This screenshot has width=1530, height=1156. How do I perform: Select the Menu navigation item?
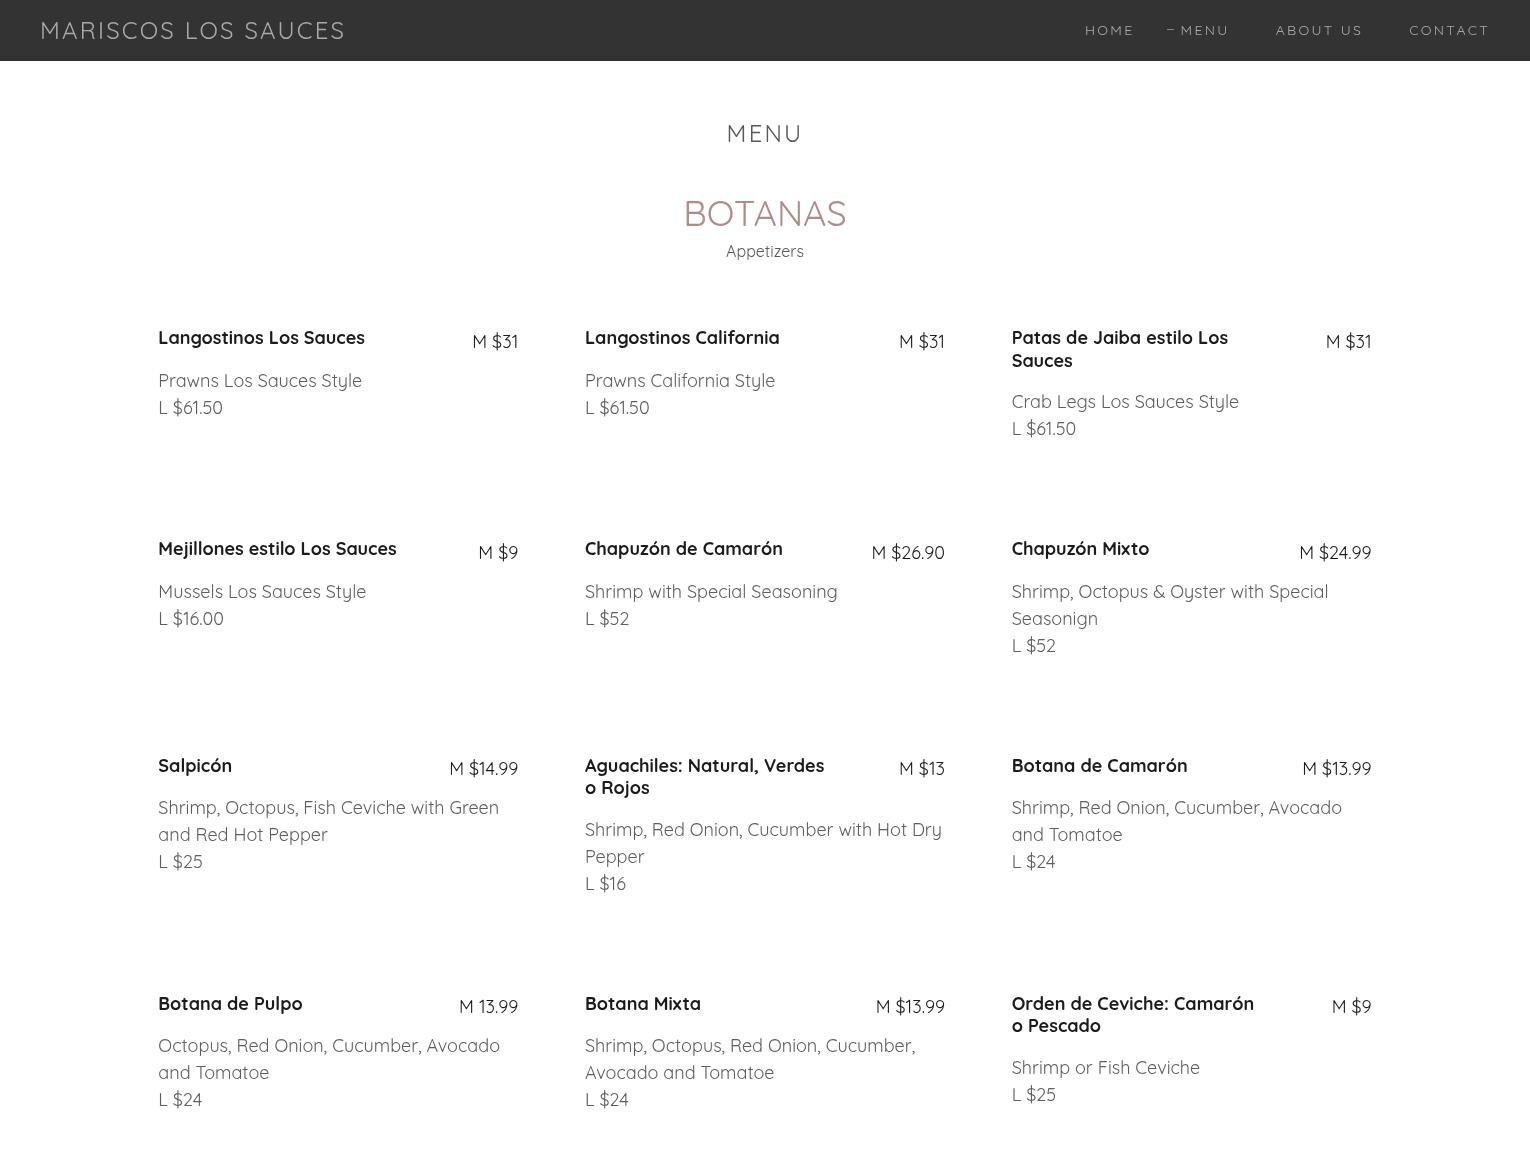click(x=1203, y=31)
